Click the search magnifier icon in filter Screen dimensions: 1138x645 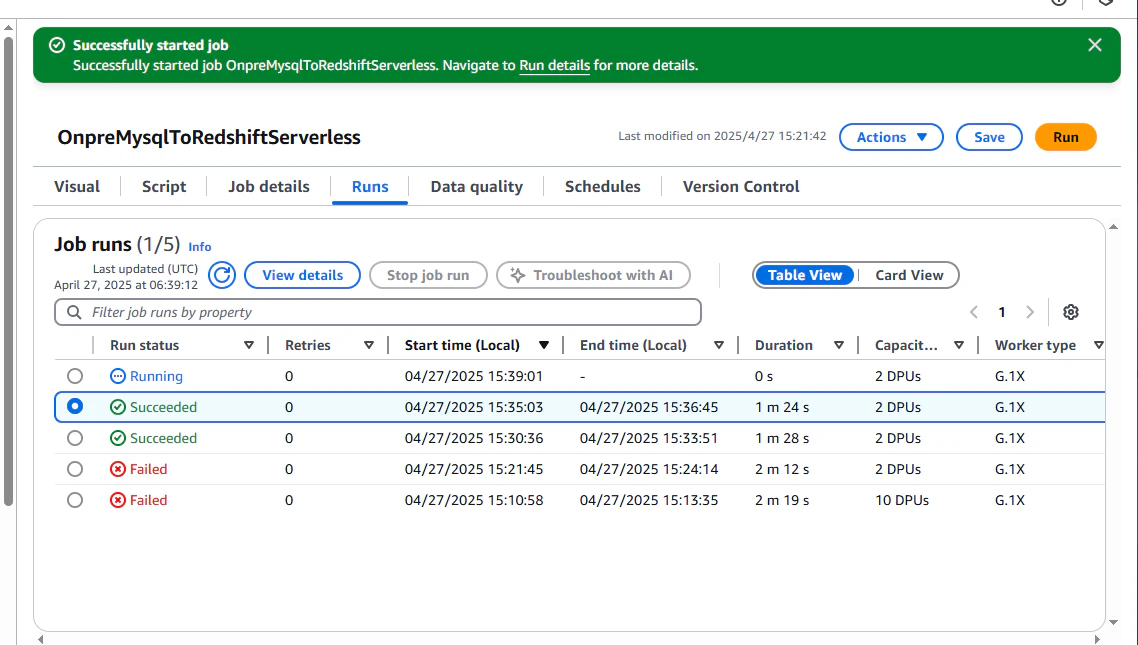pos(74,312)
